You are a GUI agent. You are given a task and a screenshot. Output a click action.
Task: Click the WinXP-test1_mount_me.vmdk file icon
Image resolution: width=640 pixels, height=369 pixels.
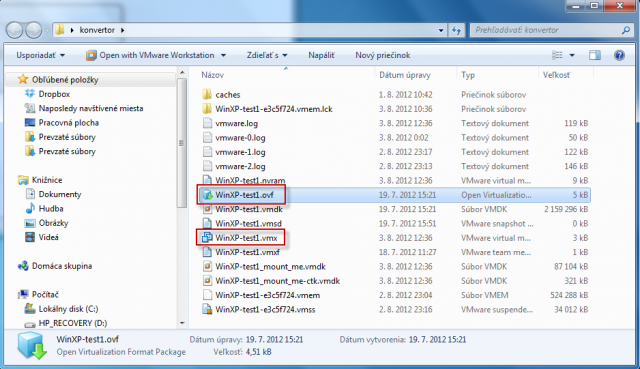[207, 267]
